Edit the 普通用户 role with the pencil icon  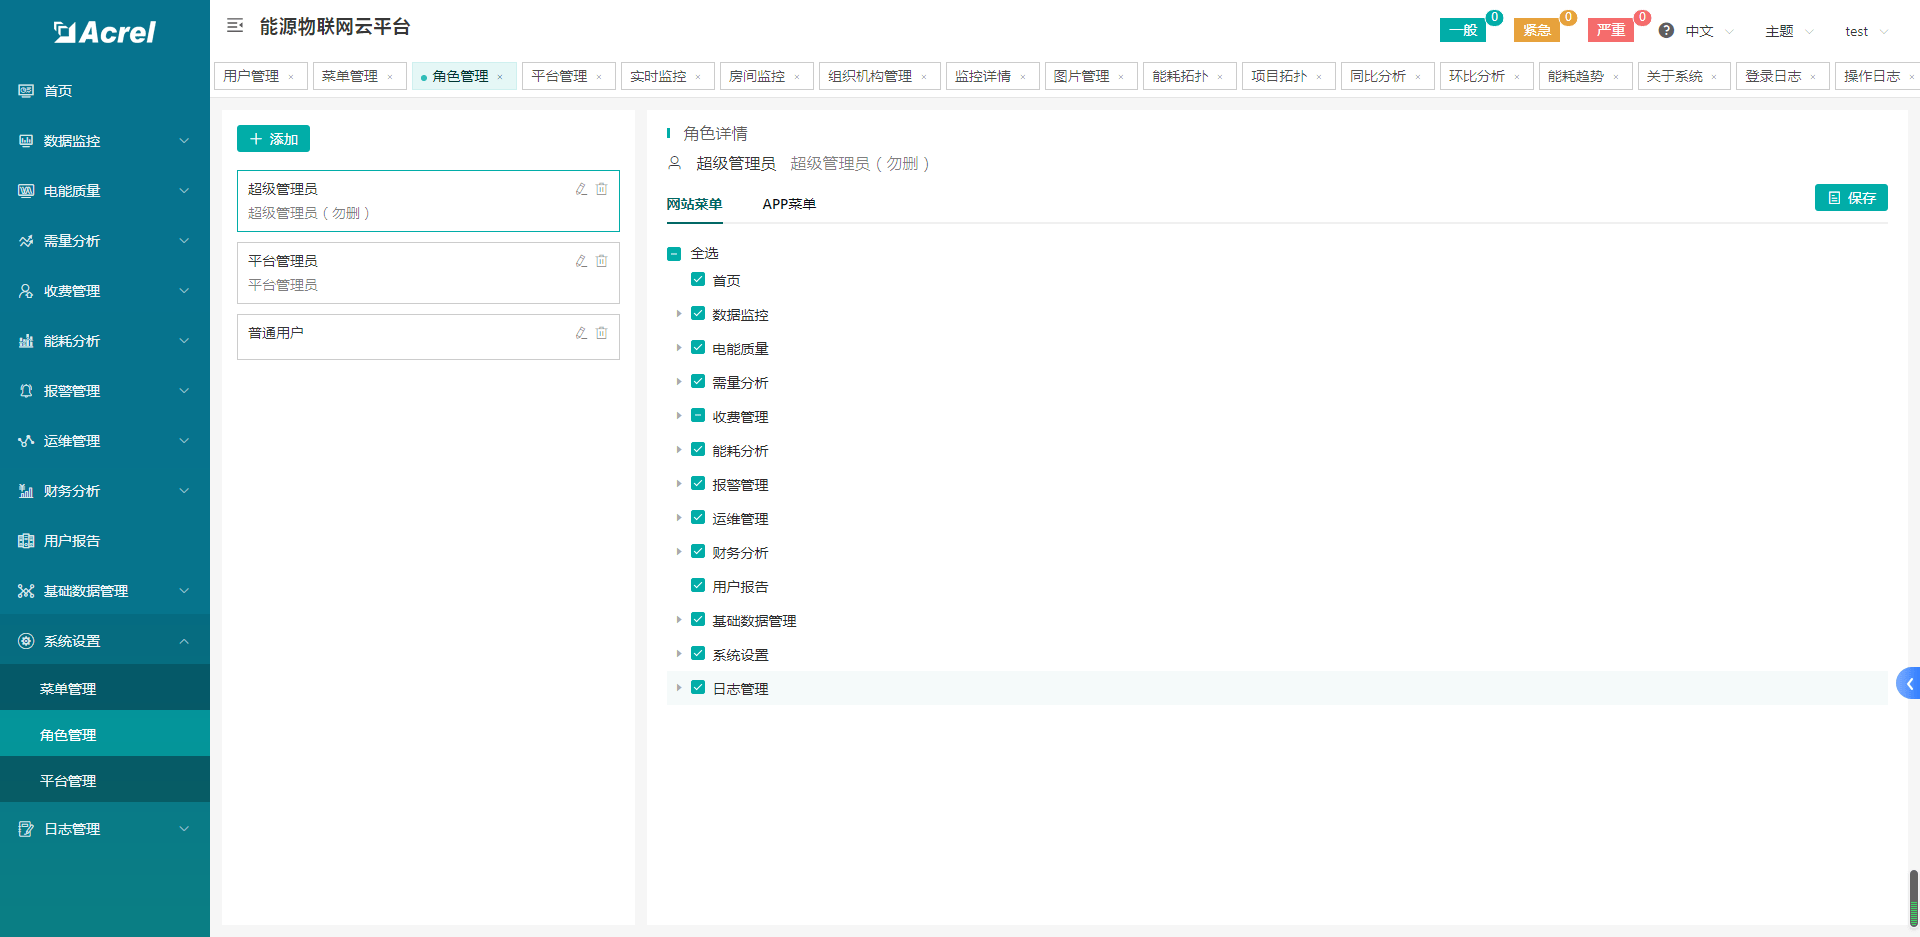click(581, 333)
